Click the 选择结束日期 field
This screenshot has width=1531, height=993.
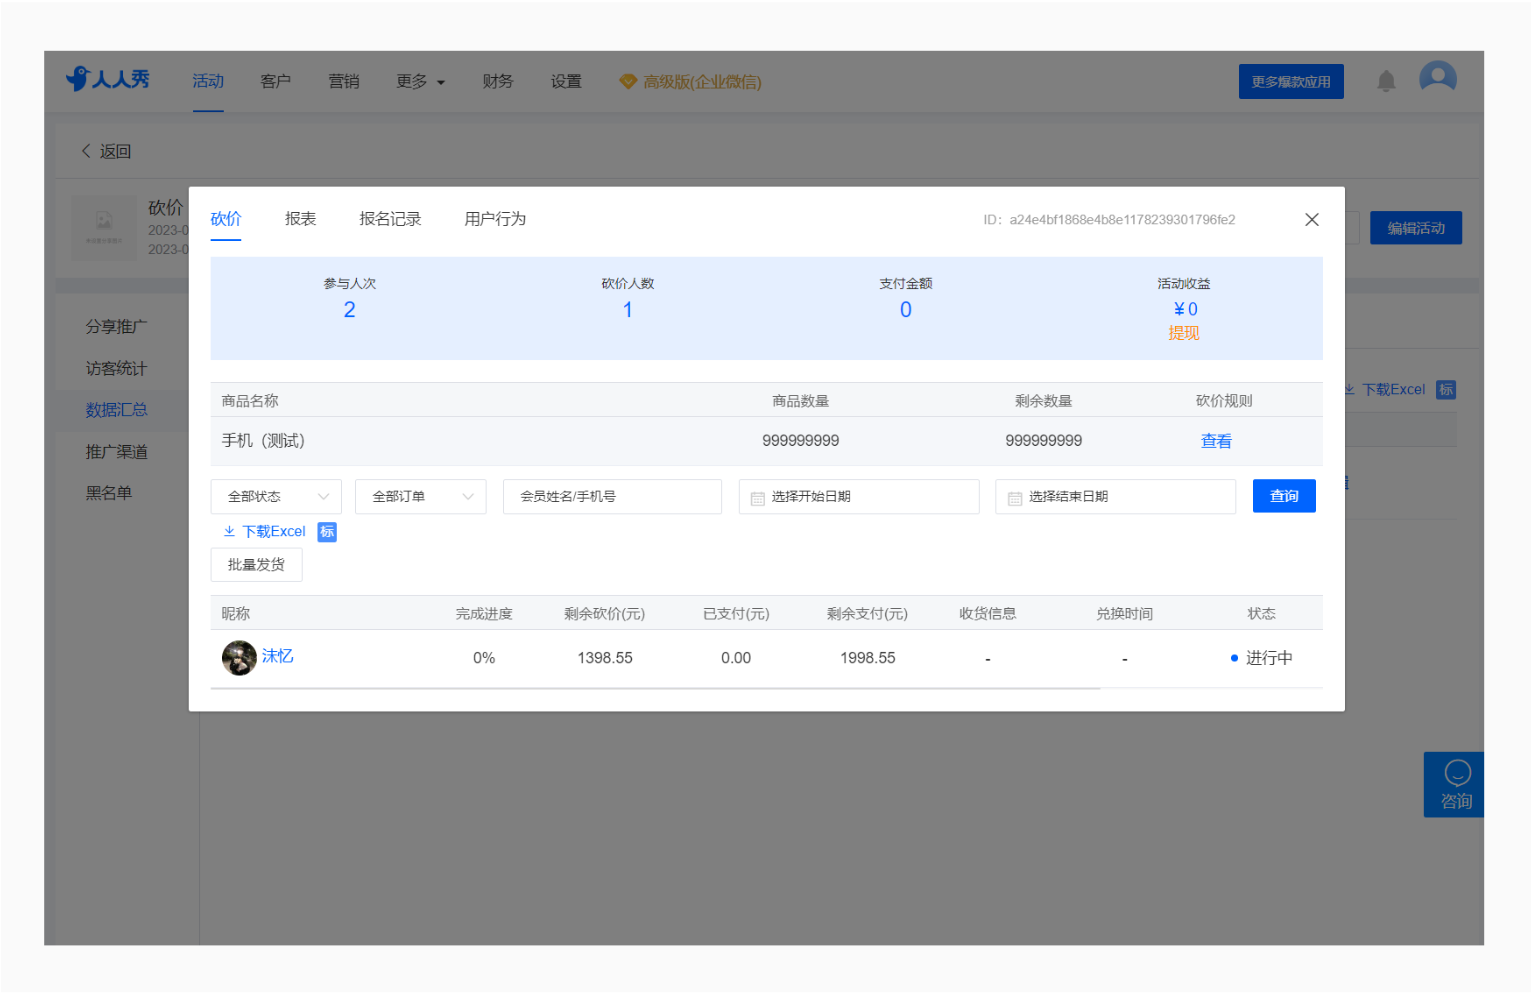[x=1116, y=497]
